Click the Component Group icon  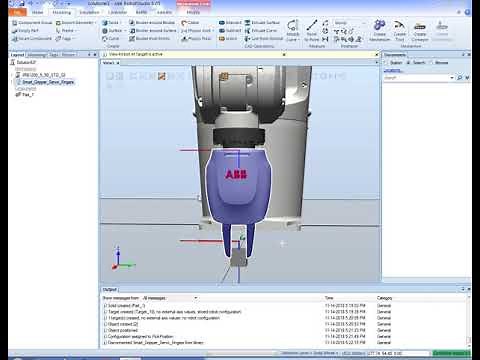pos(15,23)
